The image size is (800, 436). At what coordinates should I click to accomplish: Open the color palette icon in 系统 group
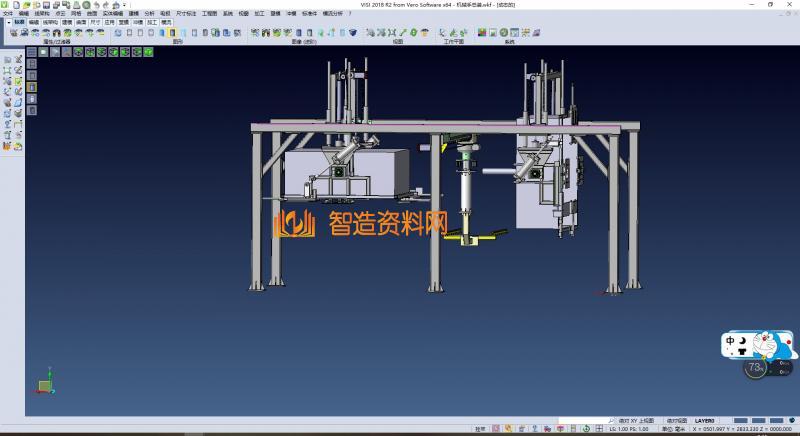coord(482,33)
